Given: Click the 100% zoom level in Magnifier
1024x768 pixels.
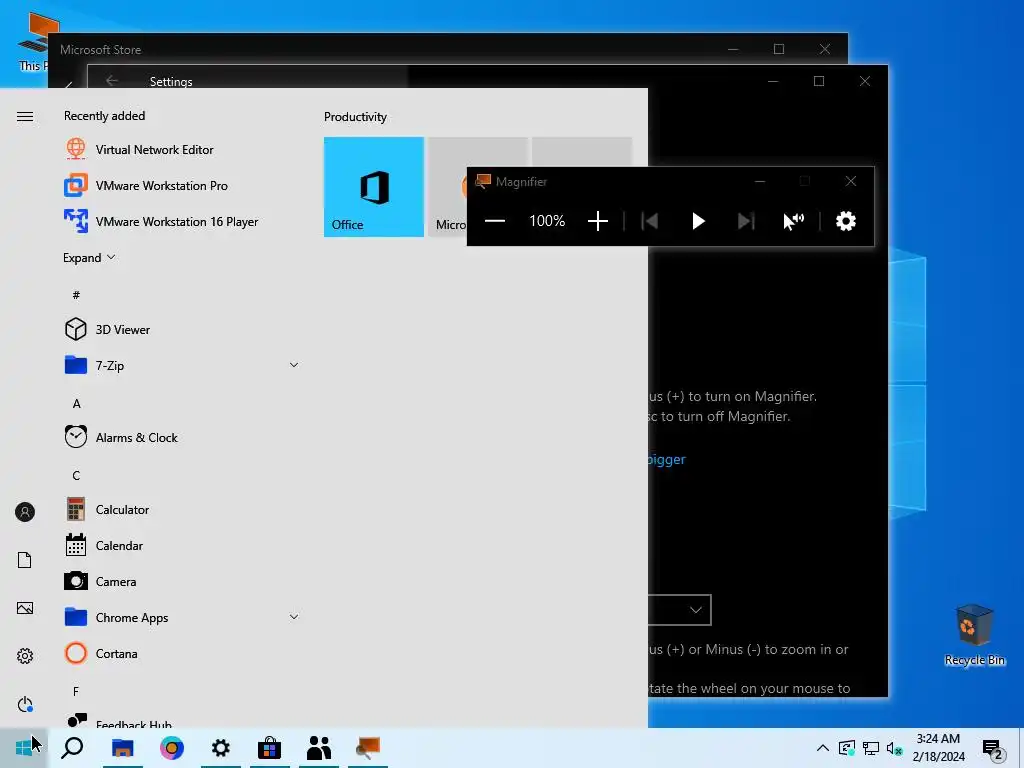Looking at the screenshot, I should point(547,221).
